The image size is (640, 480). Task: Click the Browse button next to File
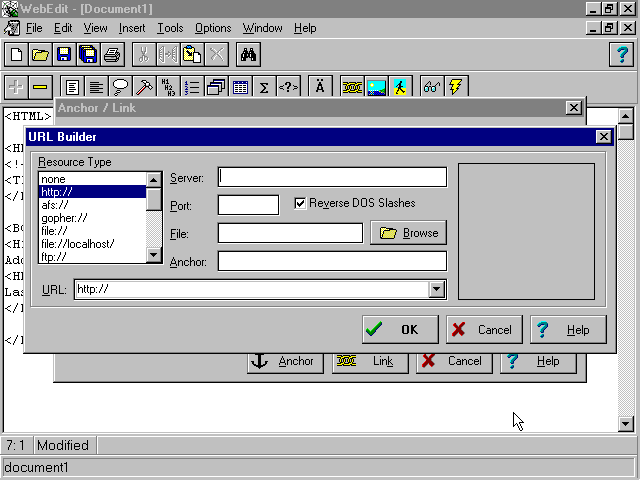click(408, 233)
